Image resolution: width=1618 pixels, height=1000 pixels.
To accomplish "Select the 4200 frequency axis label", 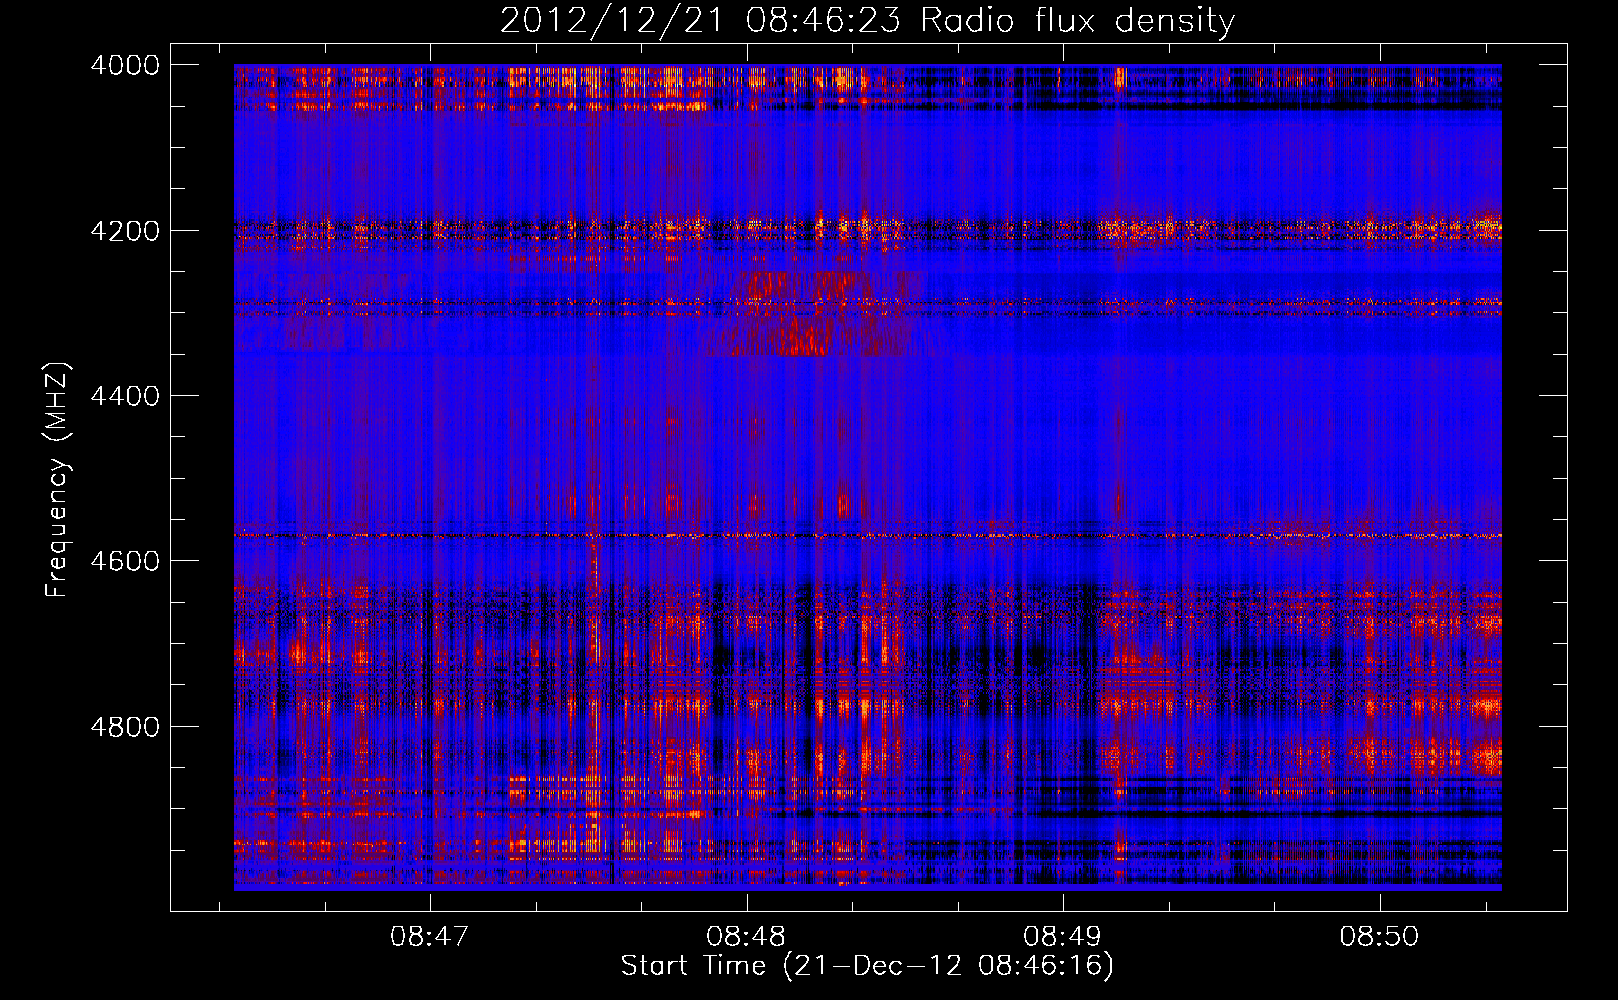I will [125, 230].
